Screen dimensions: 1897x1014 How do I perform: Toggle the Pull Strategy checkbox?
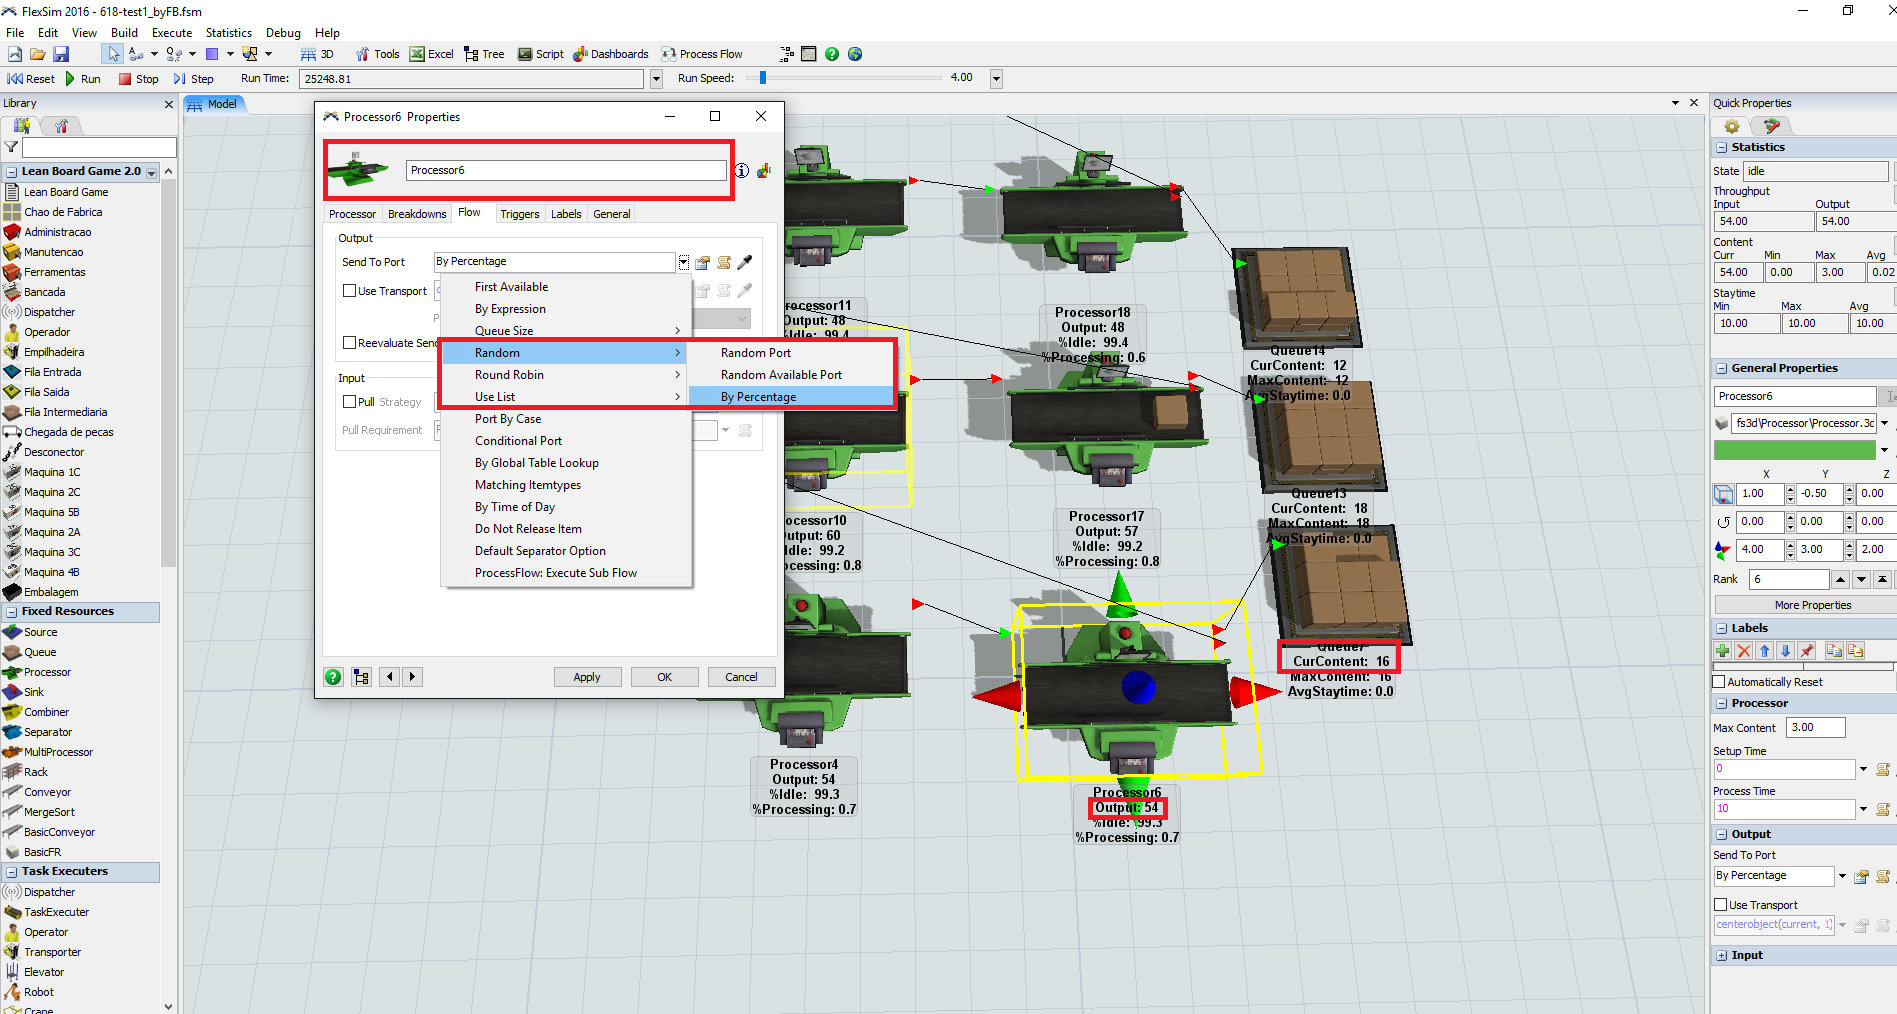pyautogui.click(x=350, y=402)
